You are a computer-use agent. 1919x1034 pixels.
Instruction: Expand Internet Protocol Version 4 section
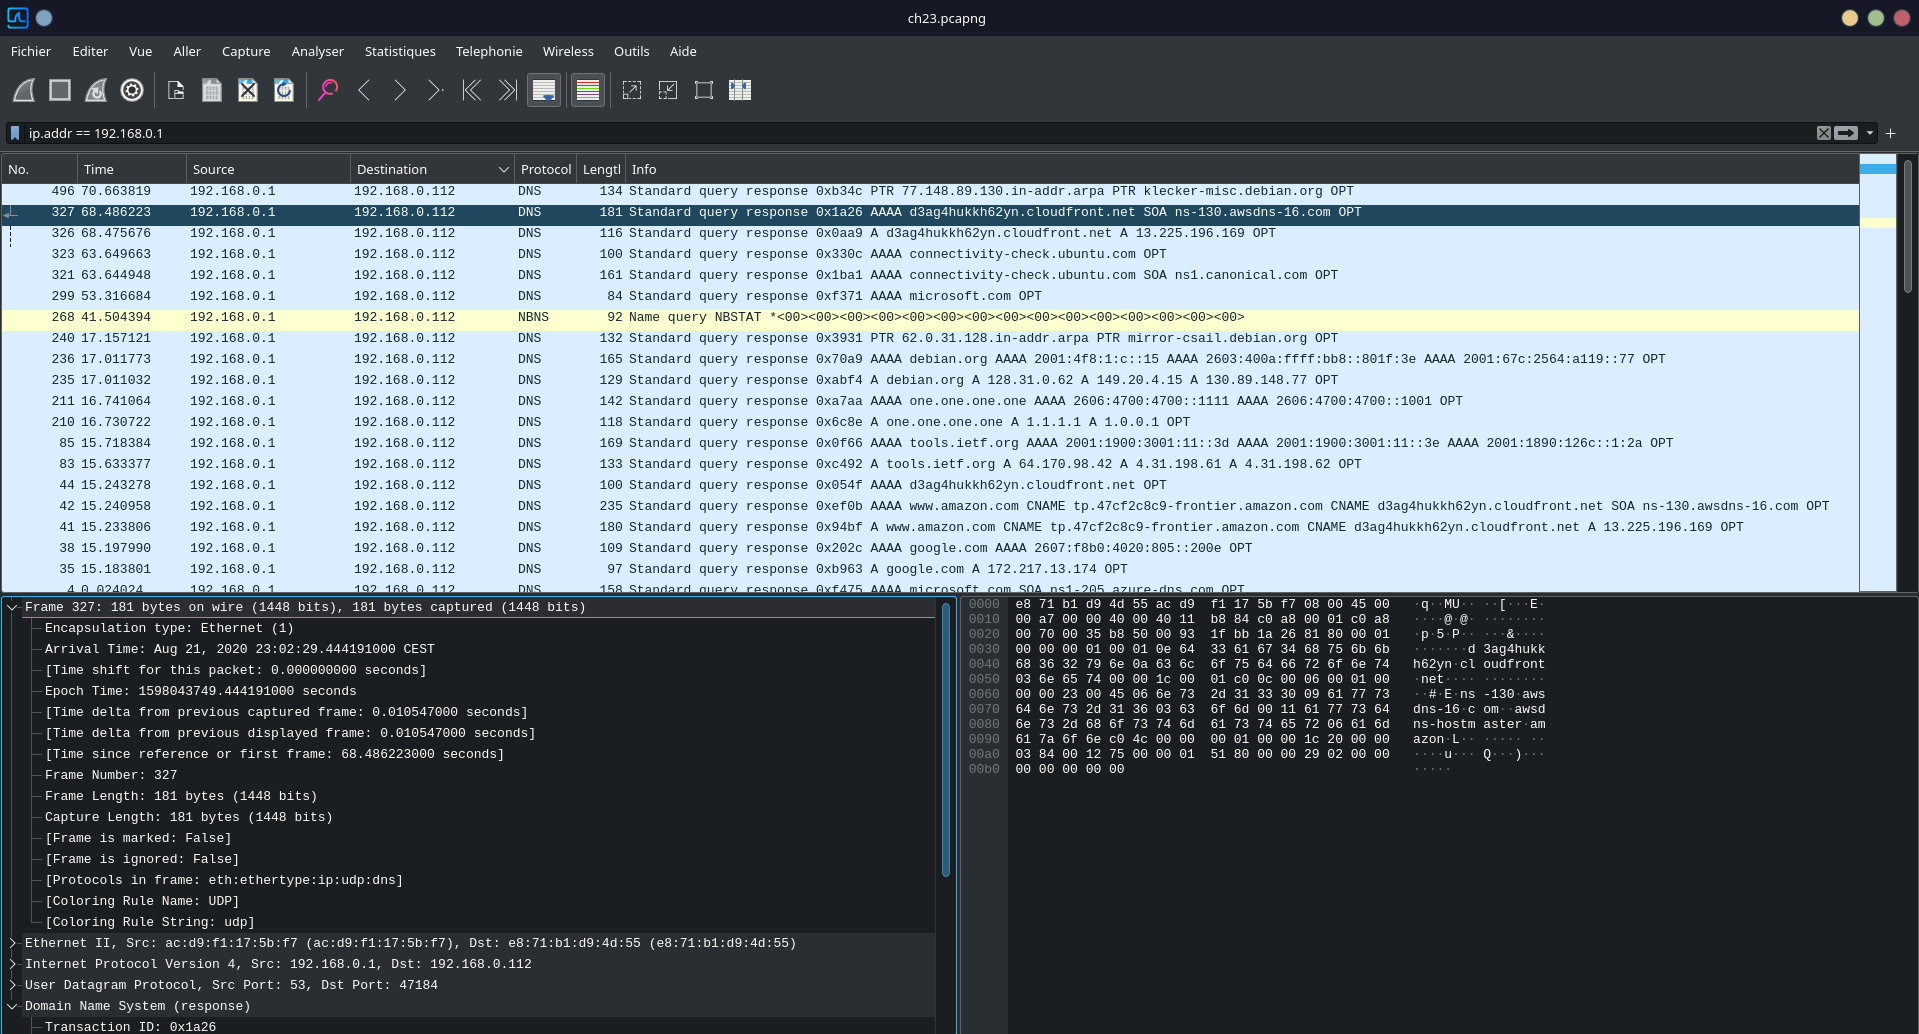coord(13,964)
